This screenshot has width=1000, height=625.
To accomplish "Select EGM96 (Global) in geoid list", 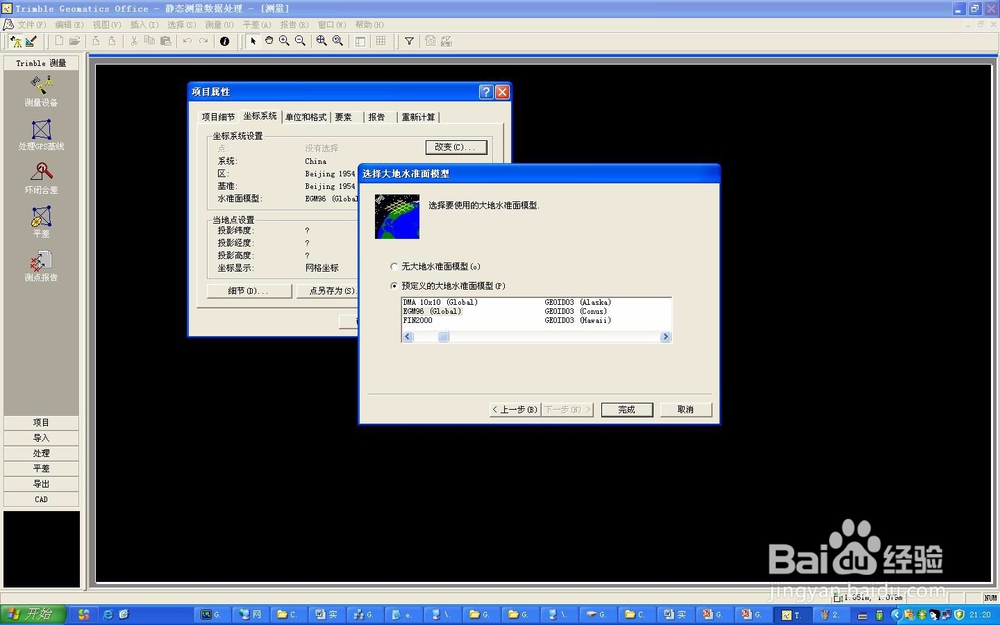I will click(432, 311).
